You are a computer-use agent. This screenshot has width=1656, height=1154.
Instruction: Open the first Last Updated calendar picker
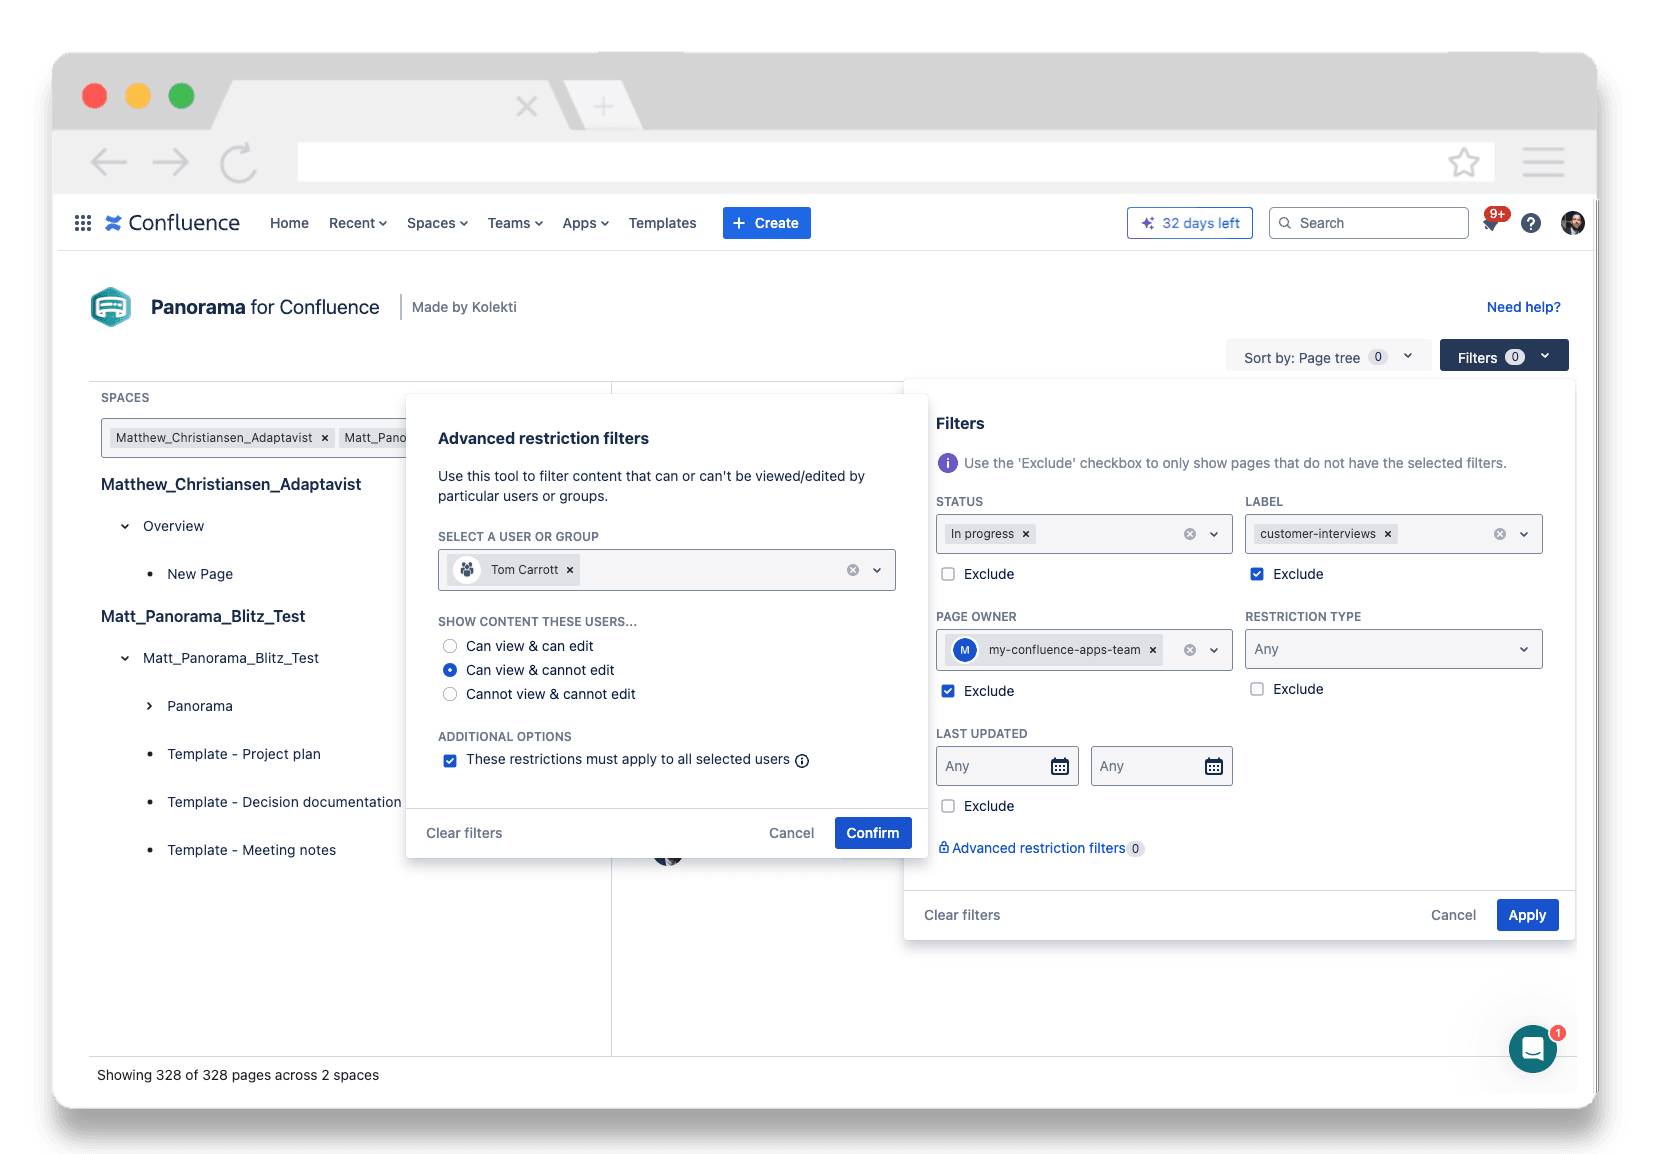[1060, 766]
